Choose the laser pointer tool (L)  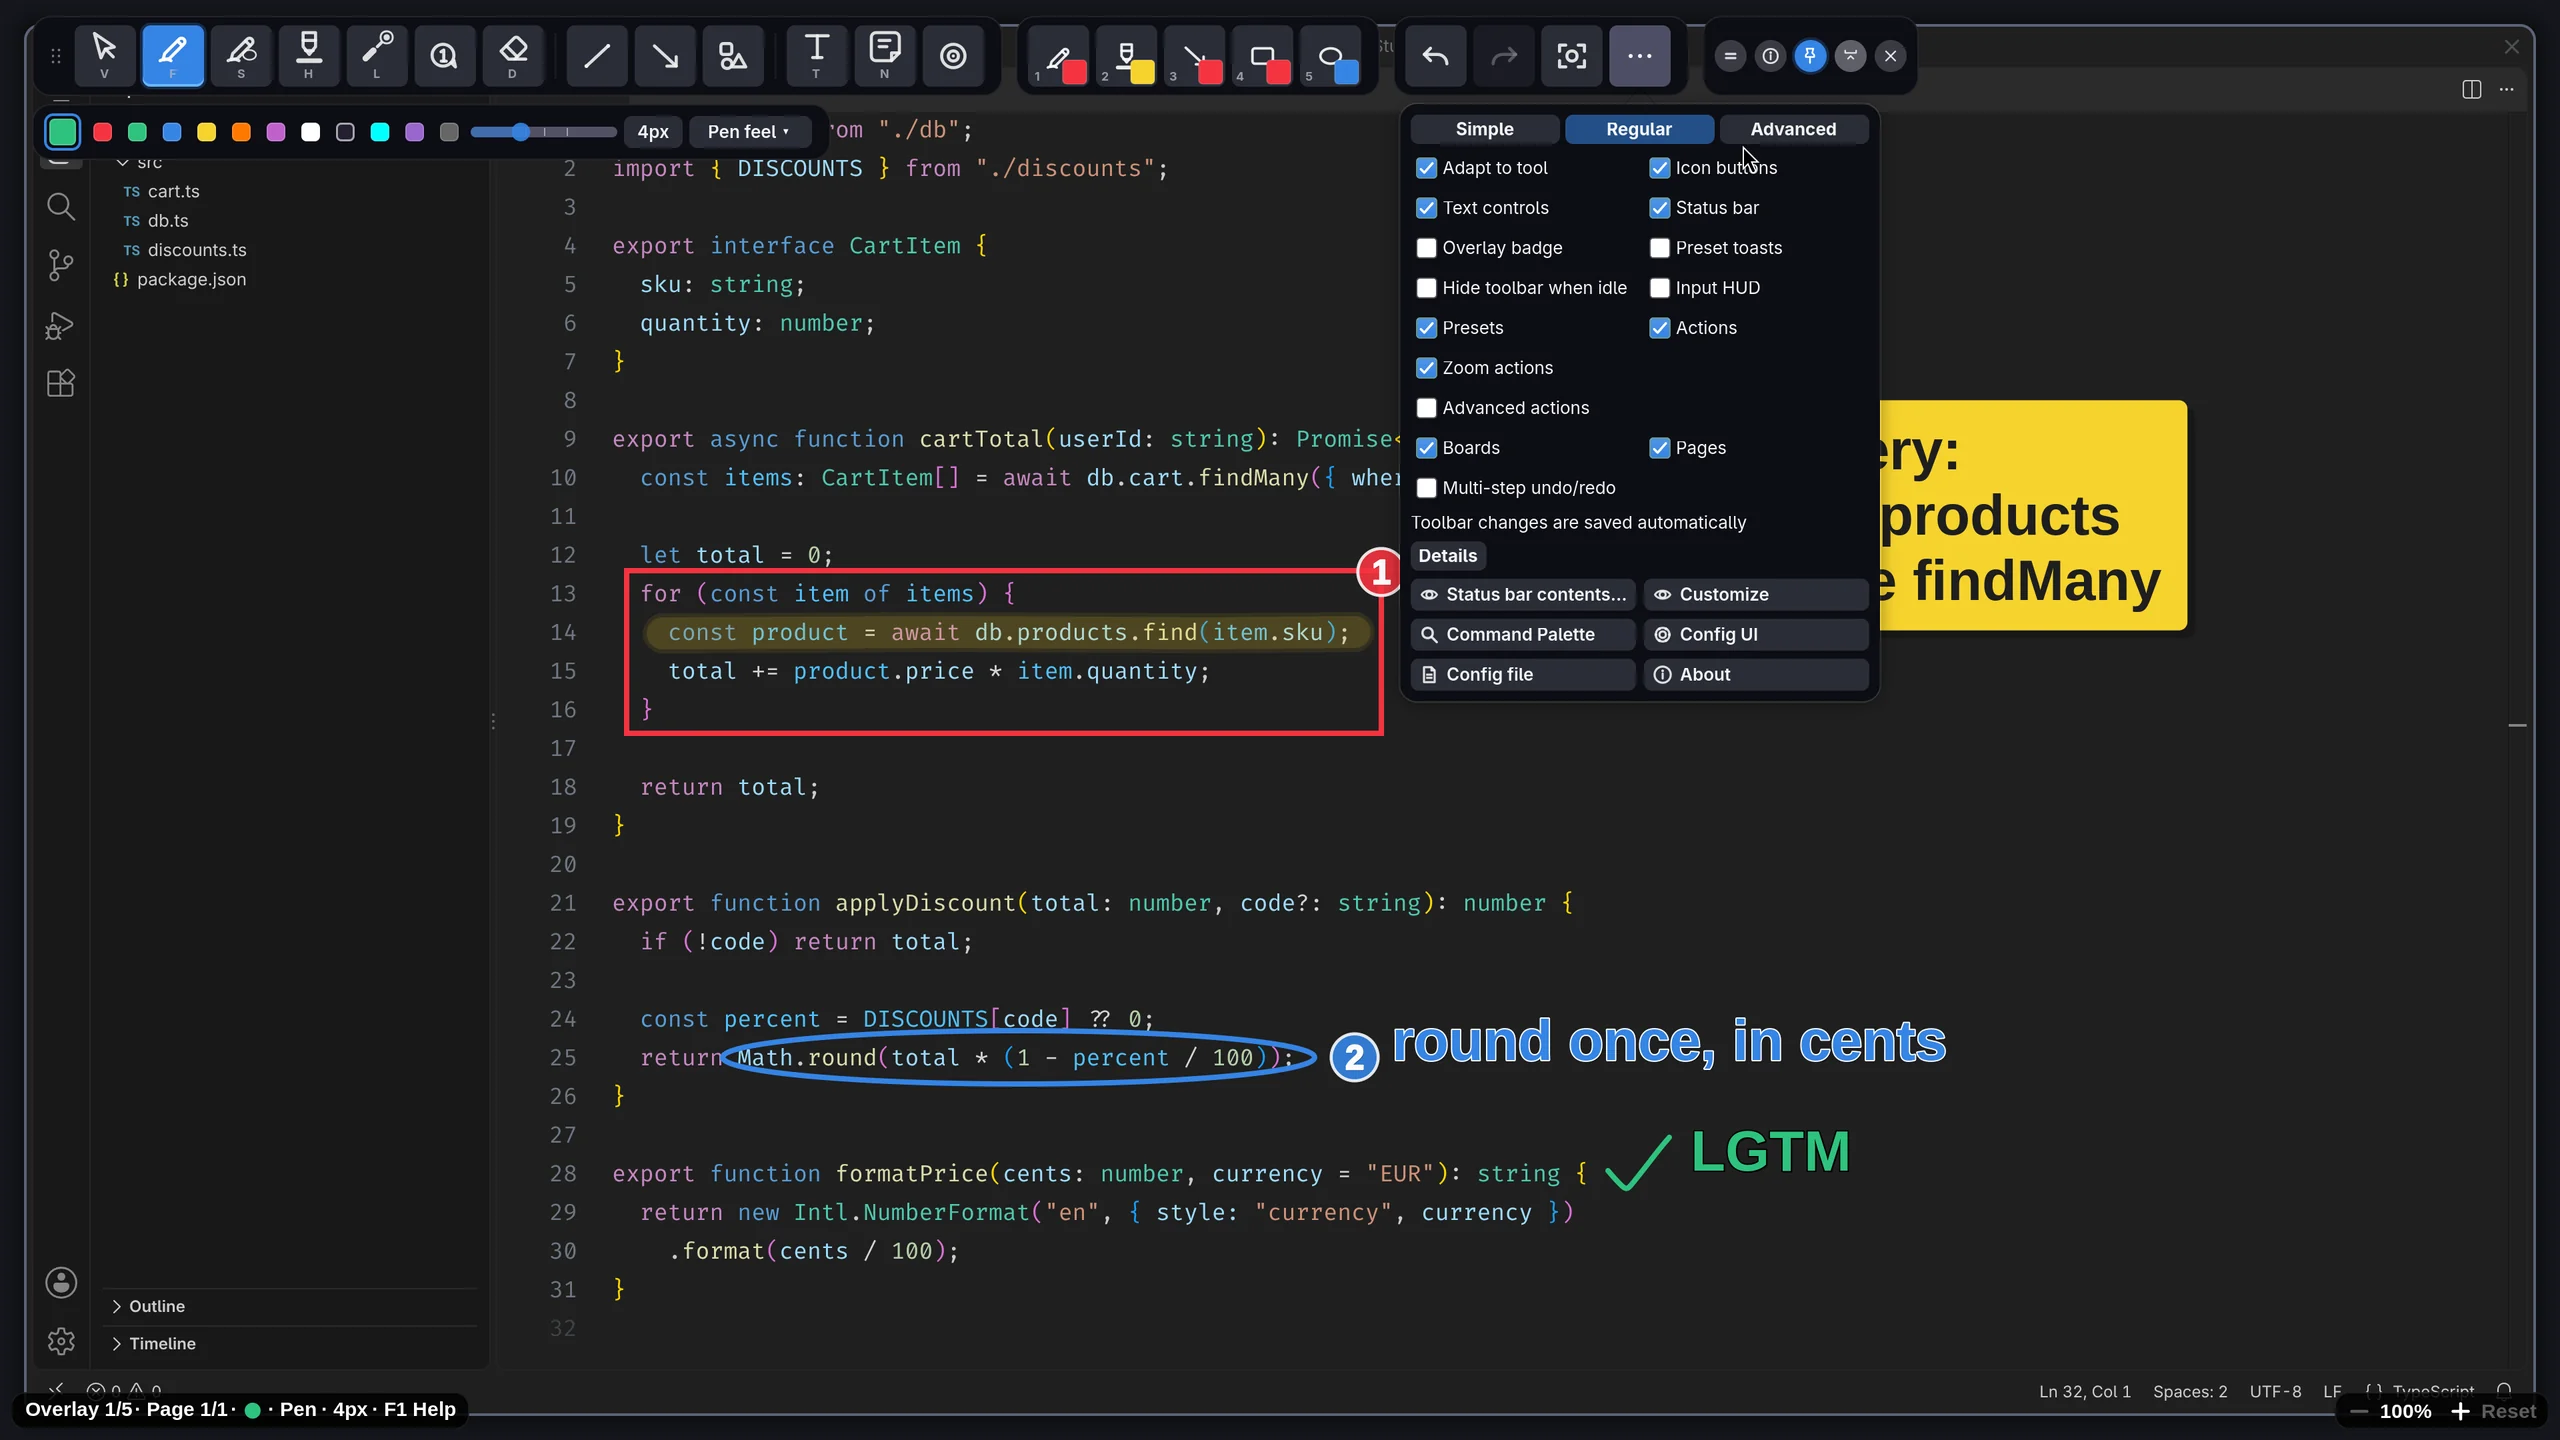click(x=377, y=55)
